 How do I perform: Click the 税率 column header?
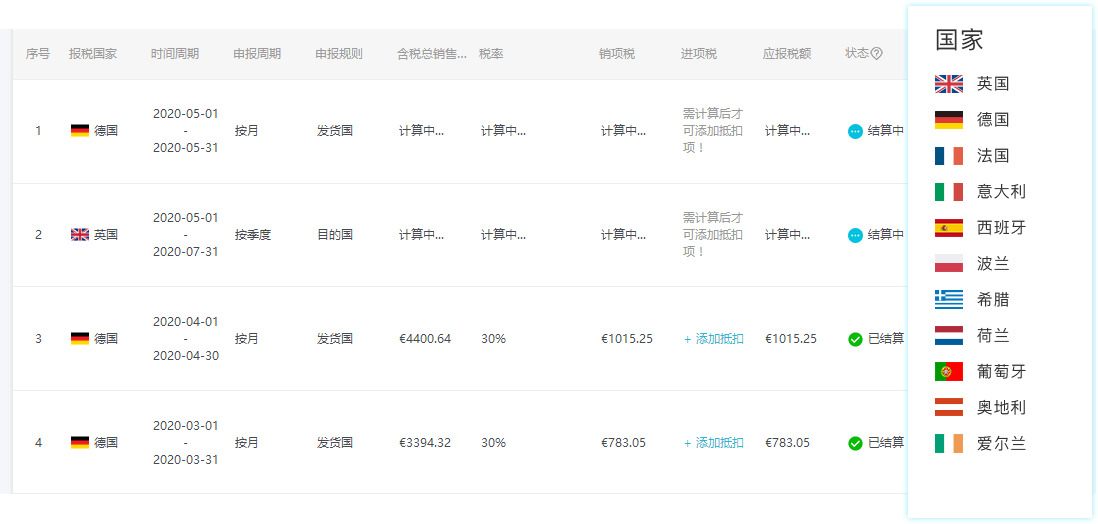[x=491, y=54]
